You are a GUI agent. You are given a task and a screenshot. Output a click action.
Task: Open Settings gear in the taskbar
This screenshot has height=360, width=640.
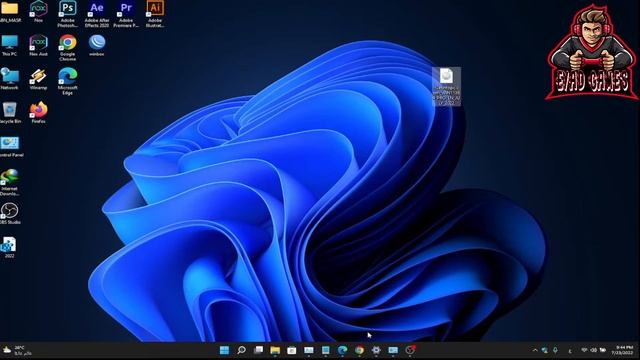pyautogui.click(x=376, y=350)
